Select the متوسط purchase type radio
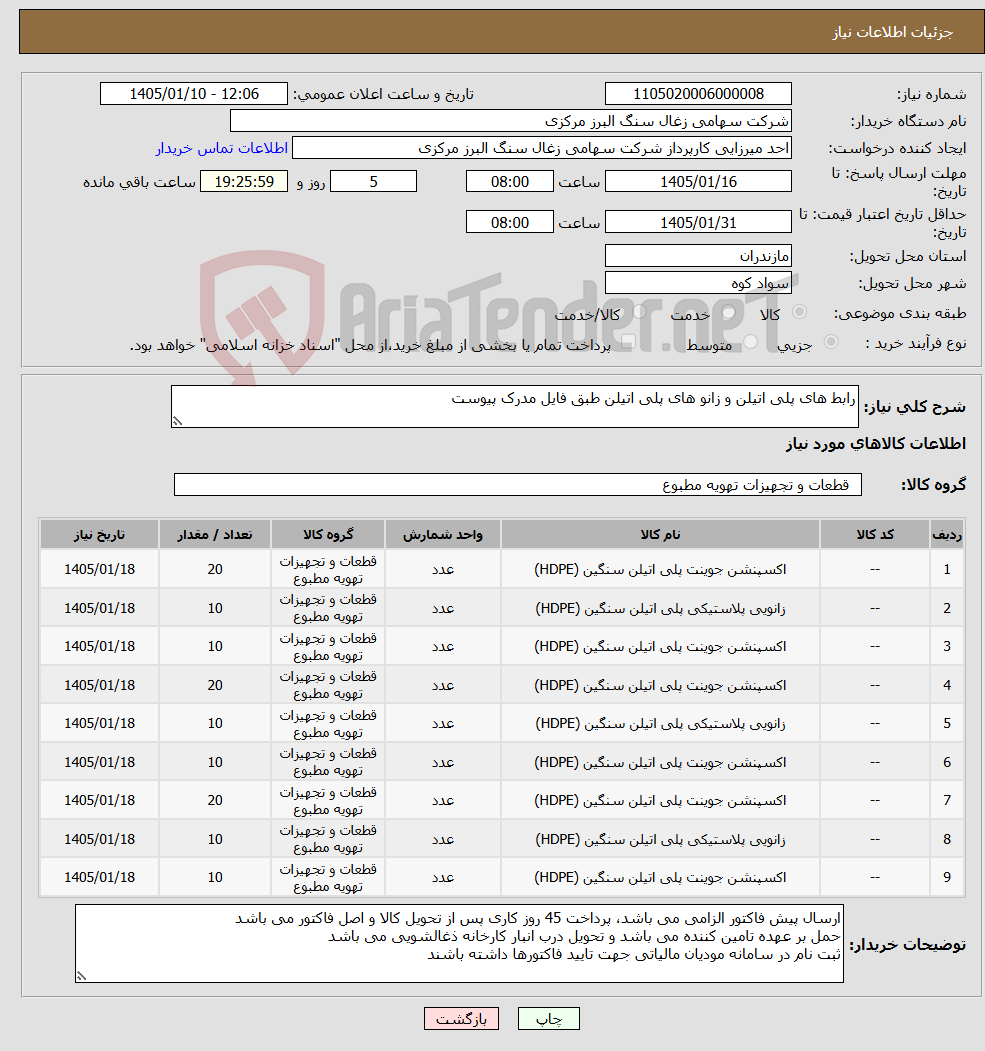Image resolution: width=985 pixels, height=1051 pixels. 751,342
